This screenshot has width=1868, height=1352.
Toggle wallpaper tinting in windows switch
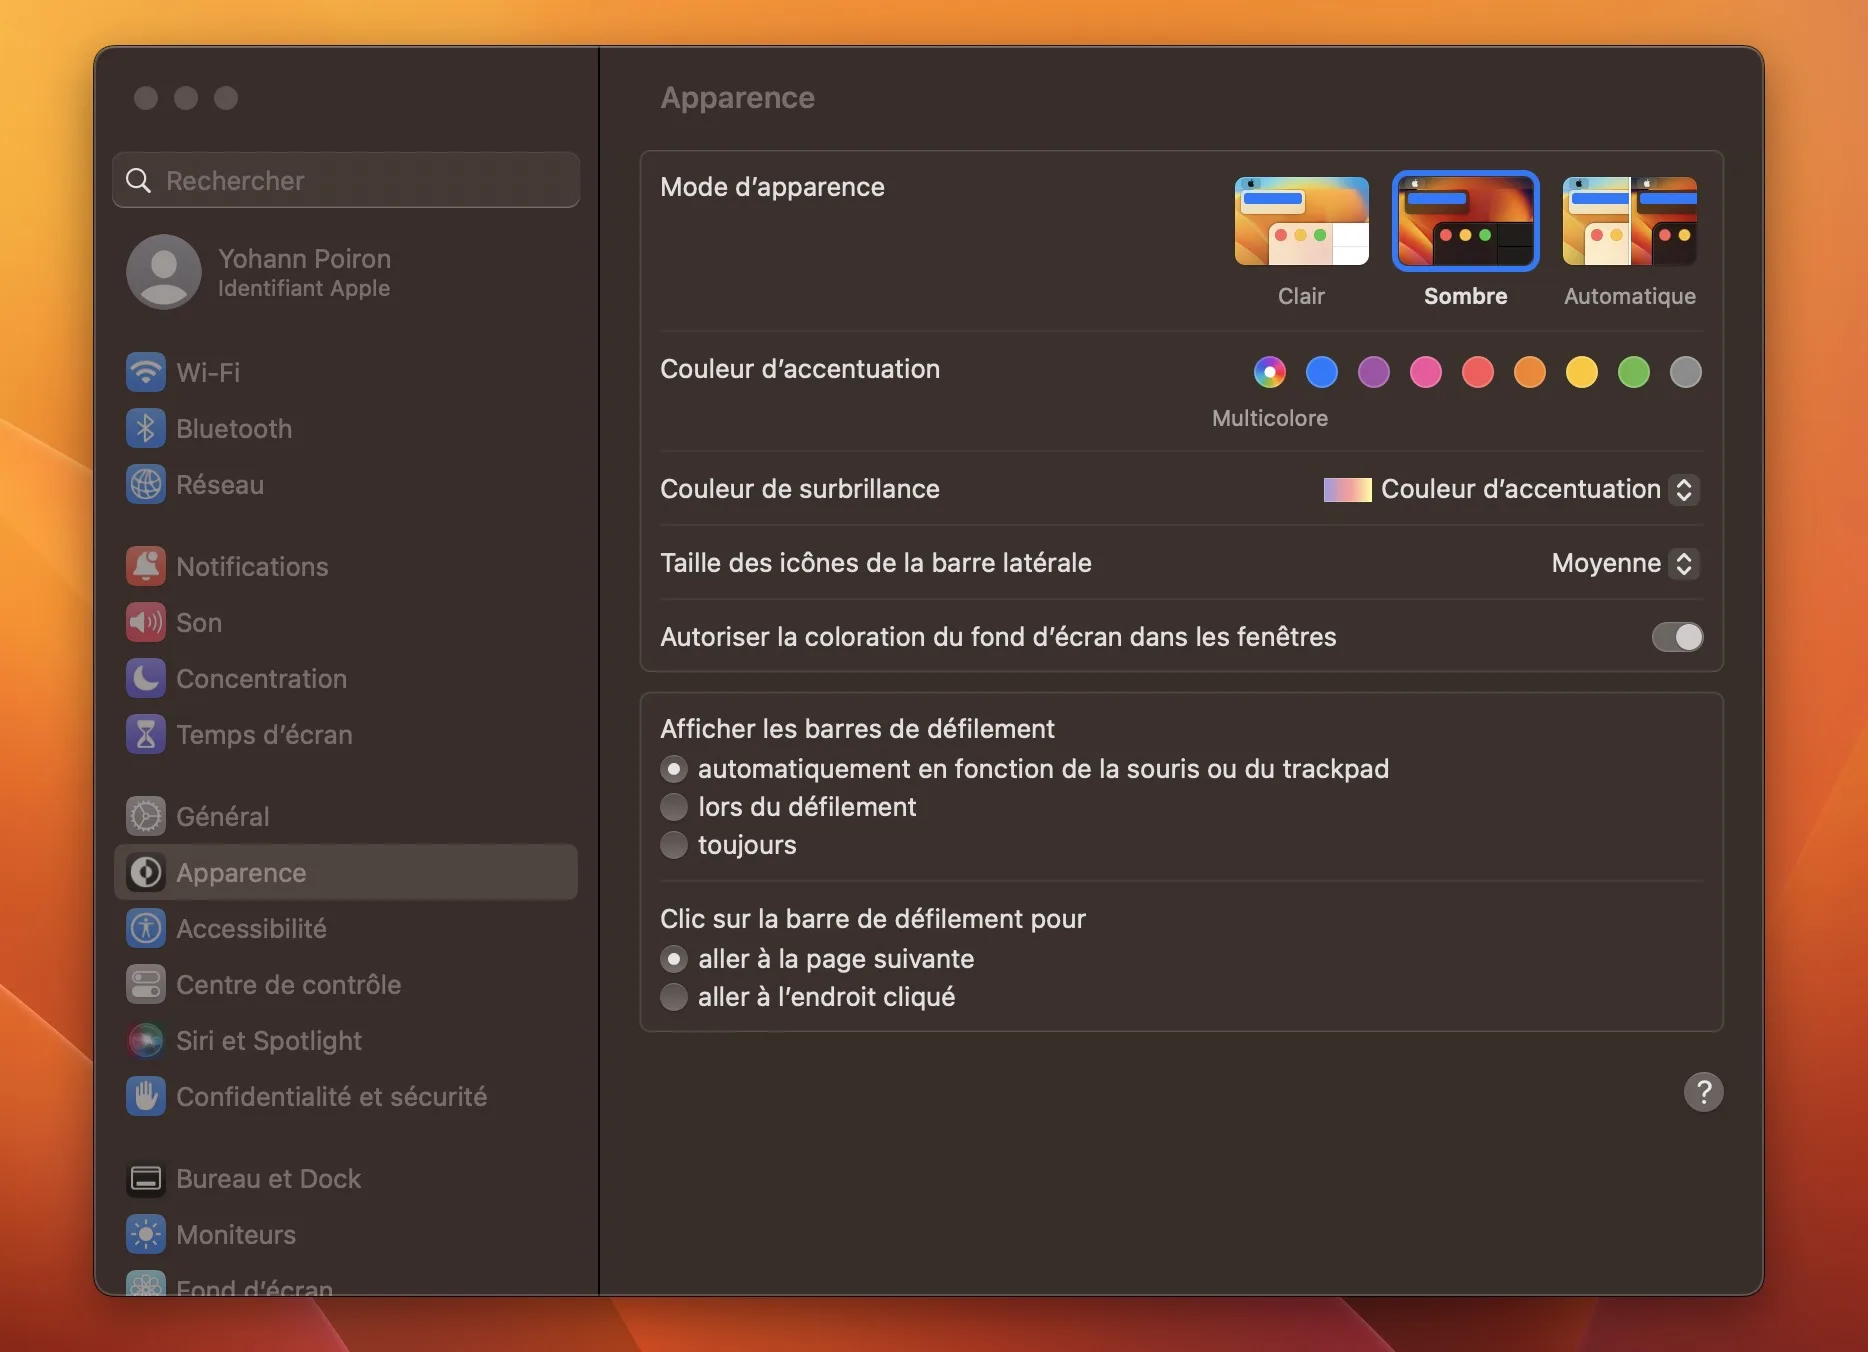(1677, 637)
